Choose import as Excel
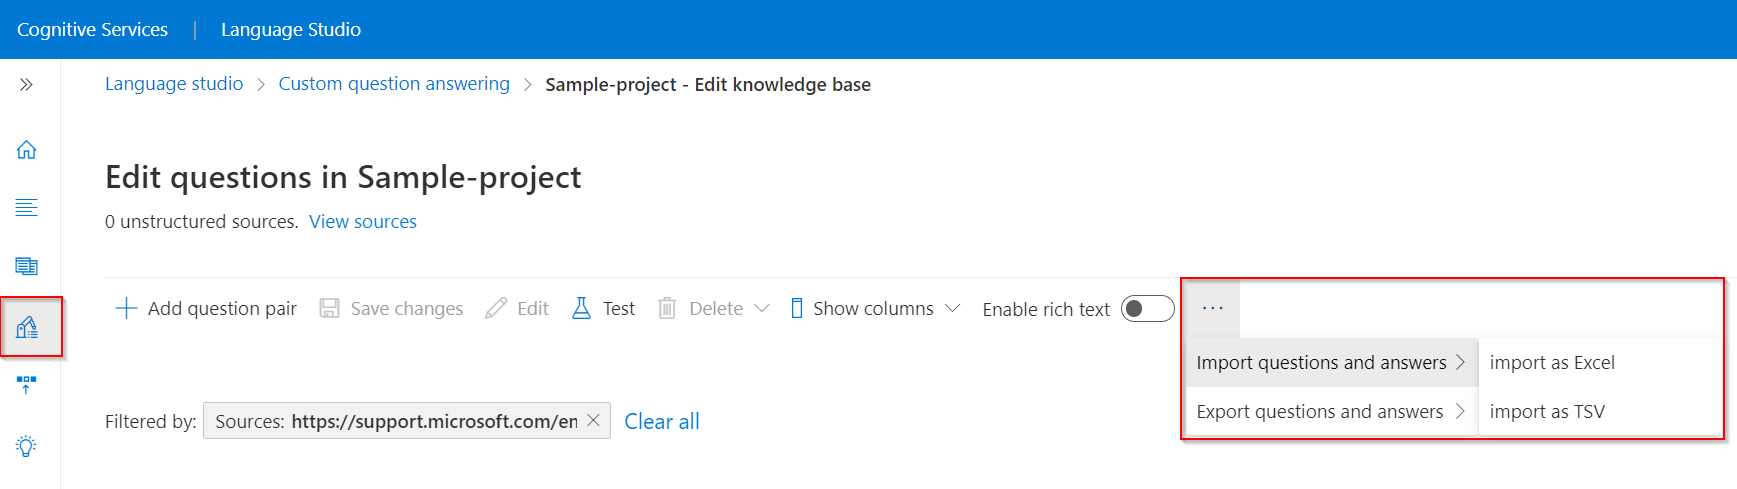This screenshot has width=1737, height=489. click(1552, 362)
